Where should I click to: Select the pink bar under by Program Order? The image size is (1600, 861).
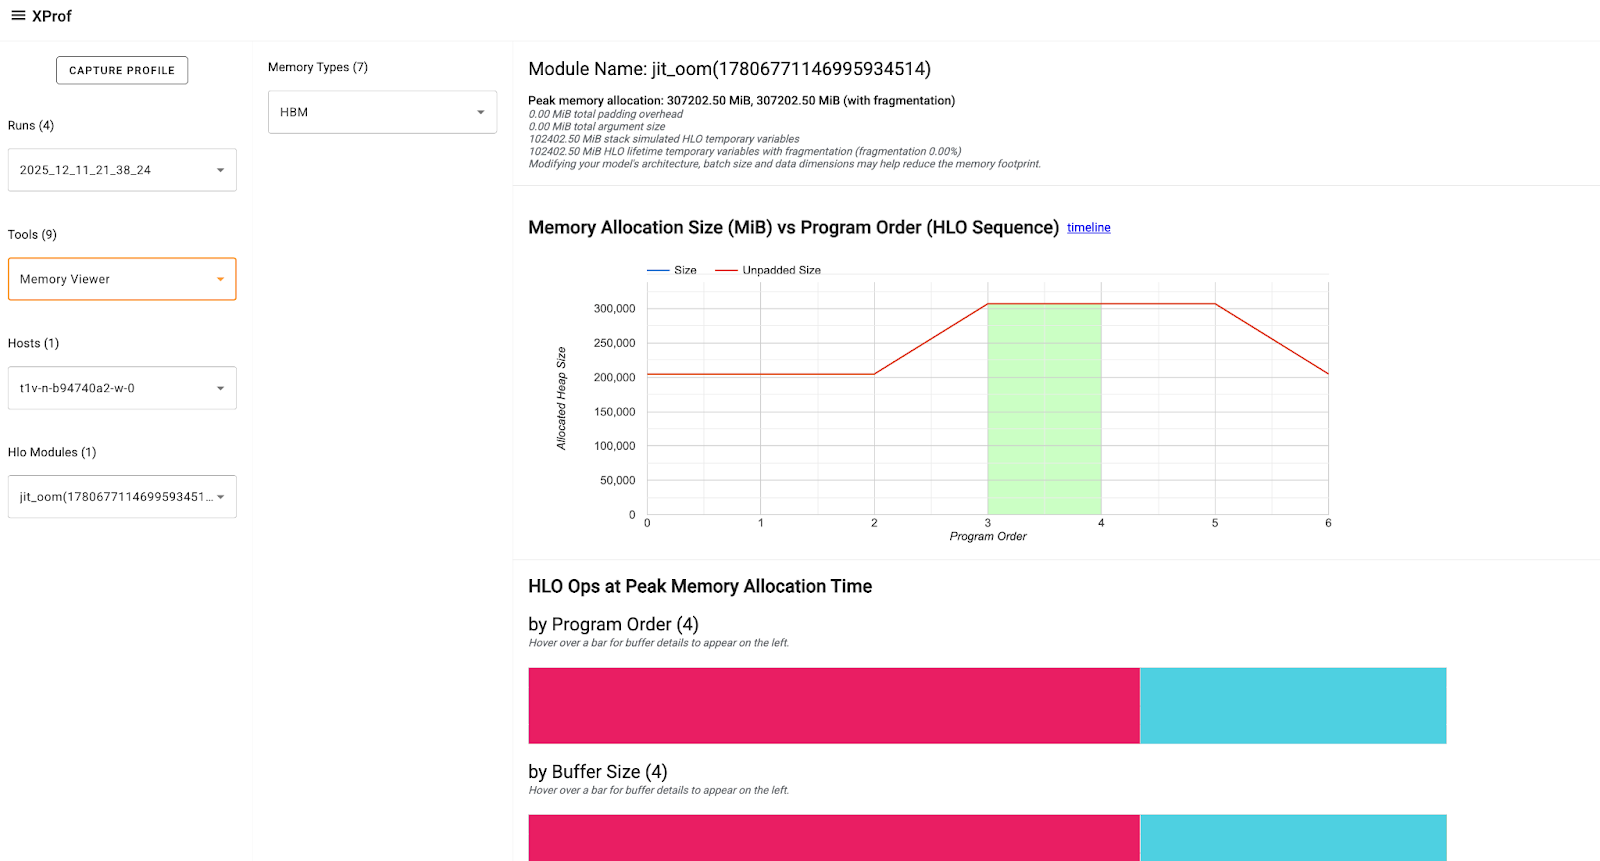tap(834, 706)
